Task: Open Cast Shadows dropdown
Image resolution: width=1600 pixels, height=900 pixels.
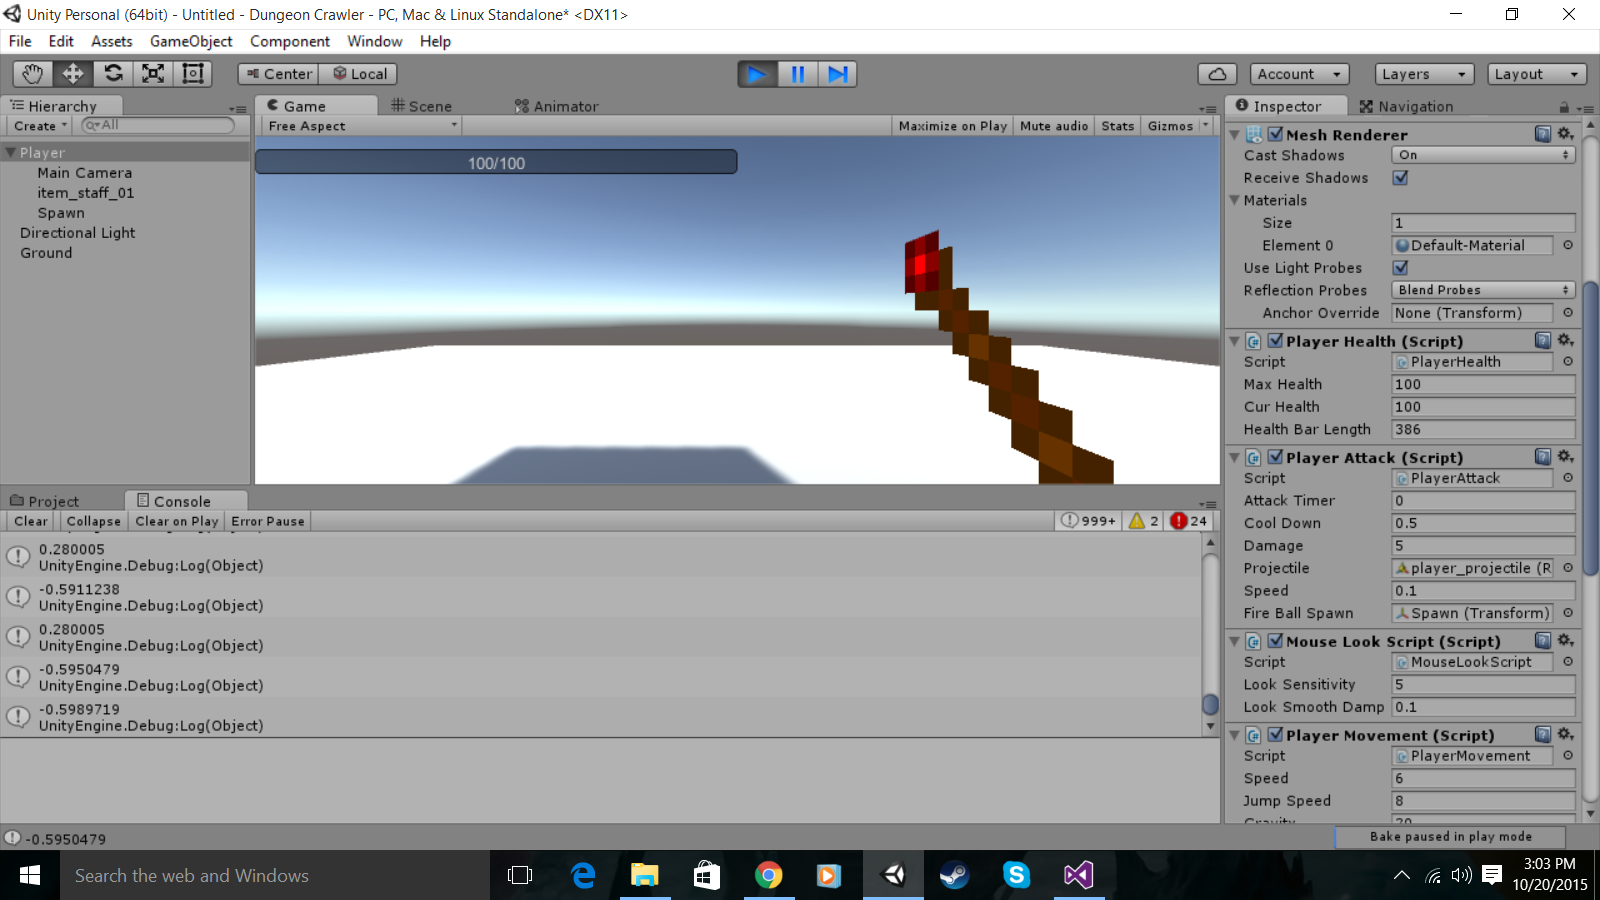Action: point(1483,155)
